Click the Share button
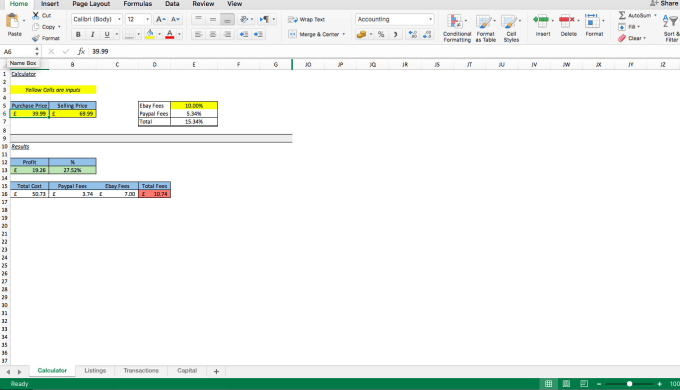The image size is (680, 390). (665, 3)
